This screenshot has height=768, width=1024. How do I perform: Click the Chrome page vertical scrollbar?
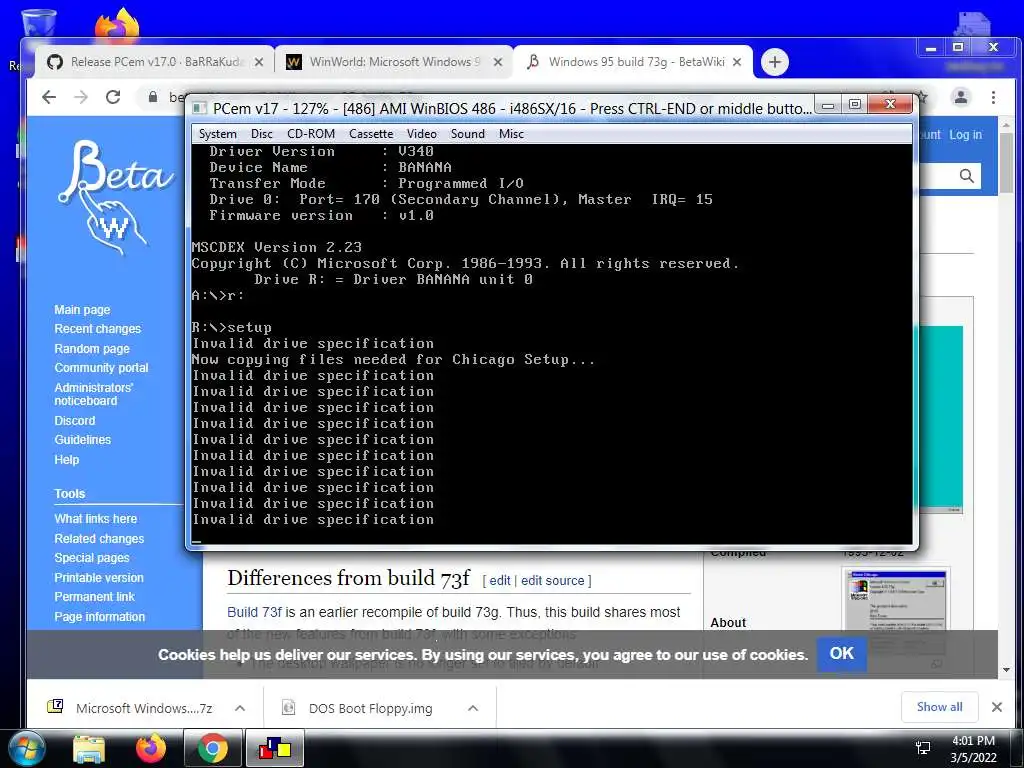[x=1006, y=163]
